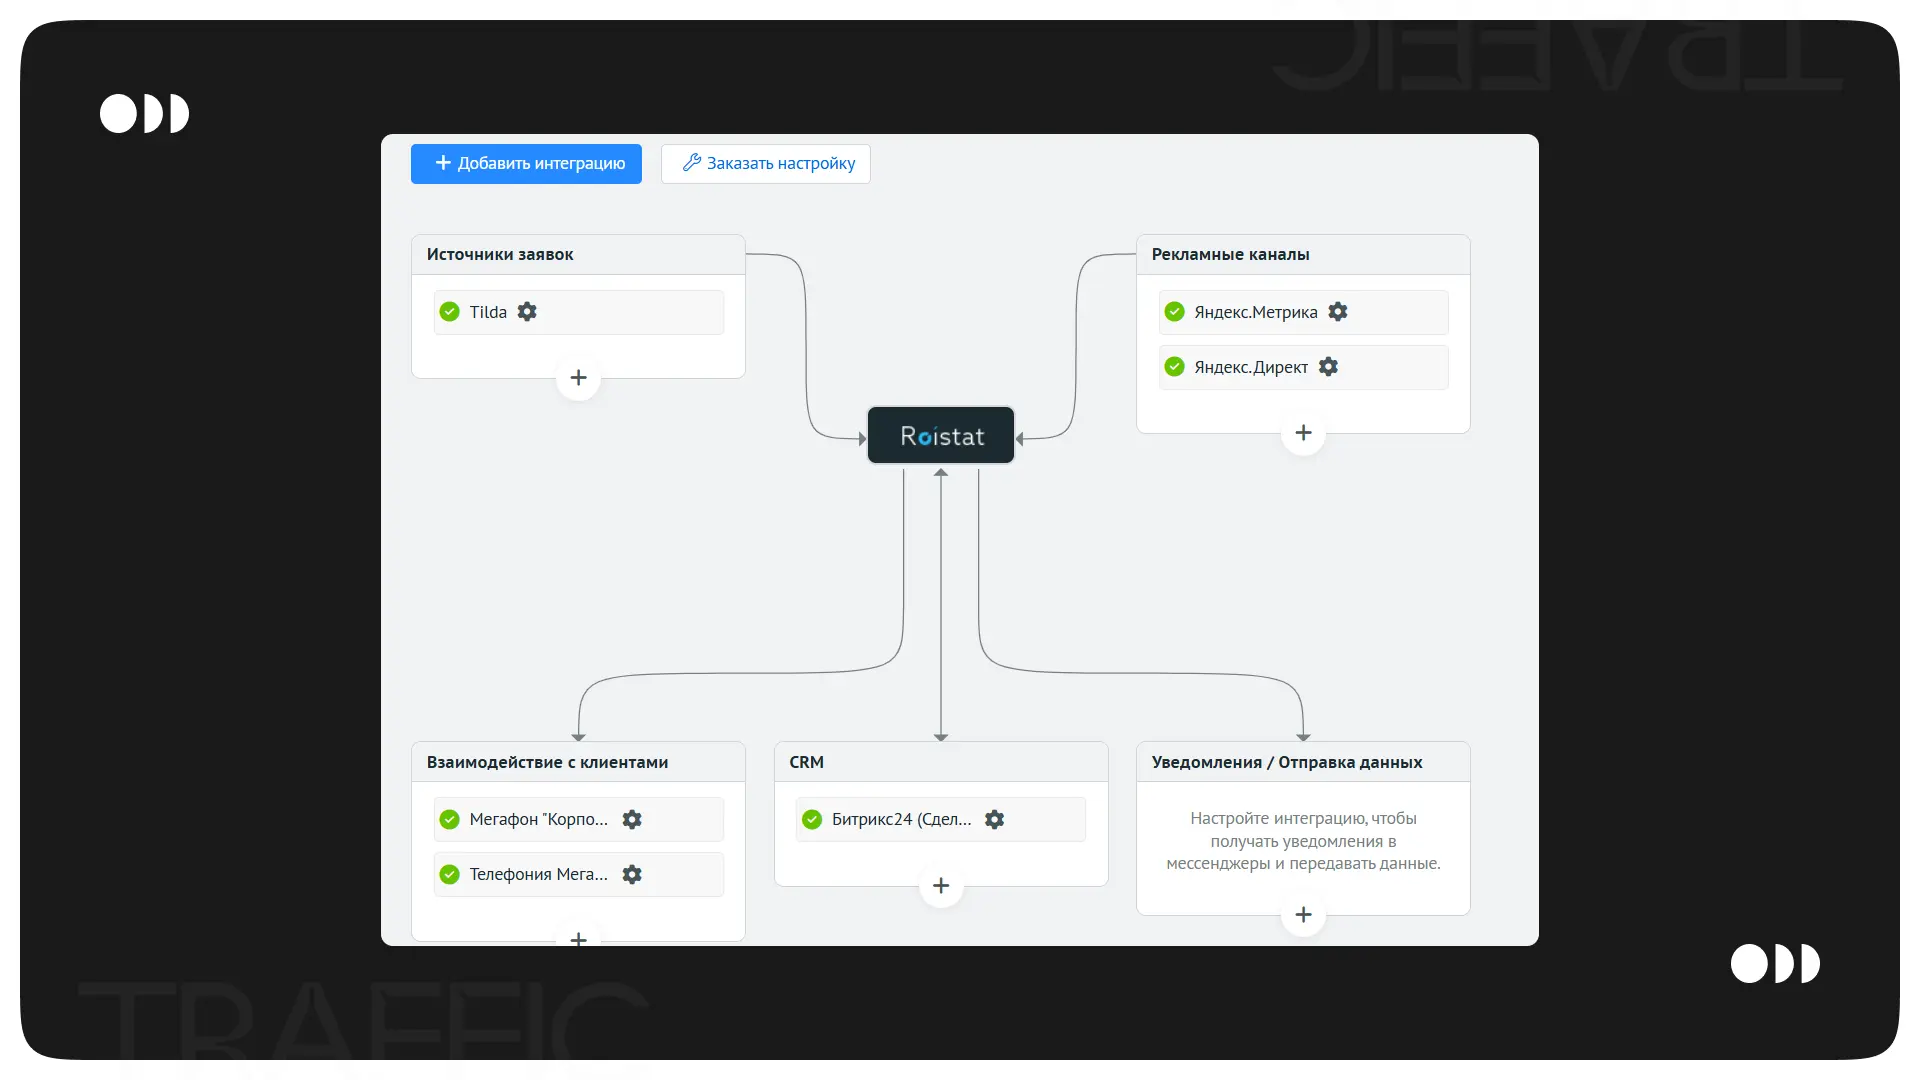This screenshot has width=1920, height=1080.
Task: Add a CRM integration with plus button
Action: (x=941, y=886)
